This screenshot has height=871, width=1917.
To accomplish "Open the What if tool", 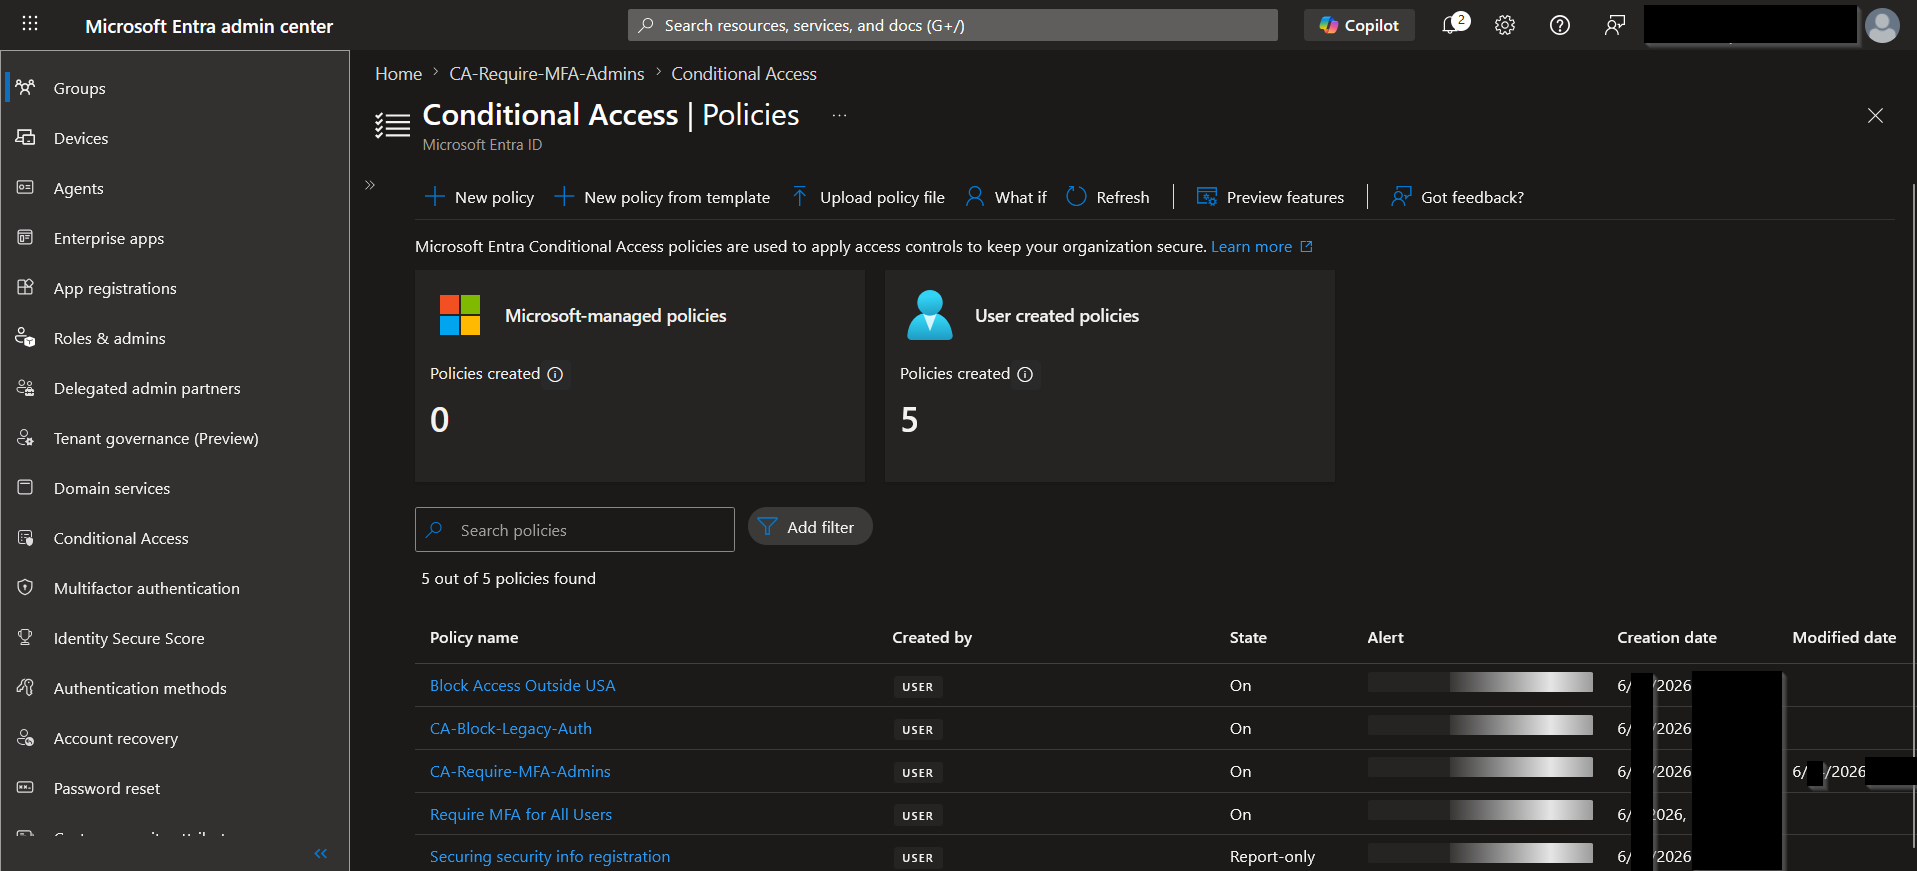I will (1006, 197).
